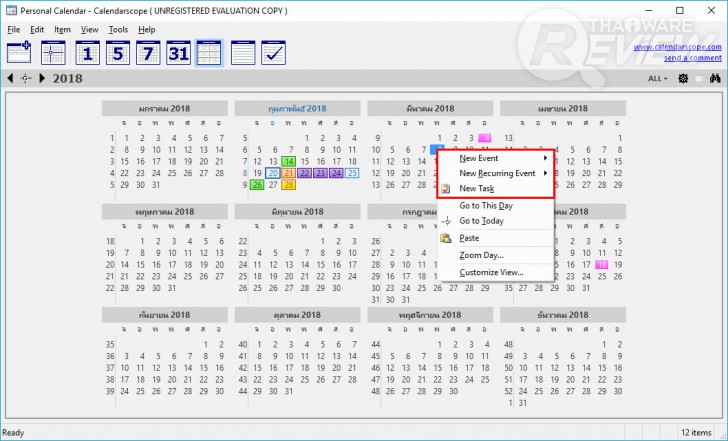Open the Item menu

62,30
